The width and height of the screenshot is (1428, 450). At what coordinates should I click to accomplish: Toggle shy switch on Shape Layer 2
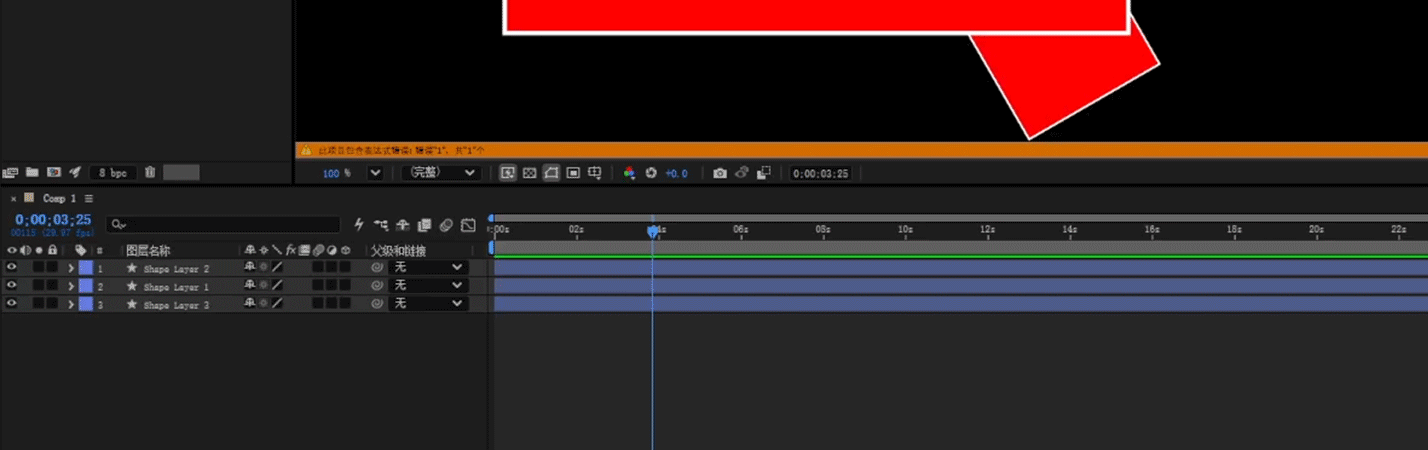(250, 268)
